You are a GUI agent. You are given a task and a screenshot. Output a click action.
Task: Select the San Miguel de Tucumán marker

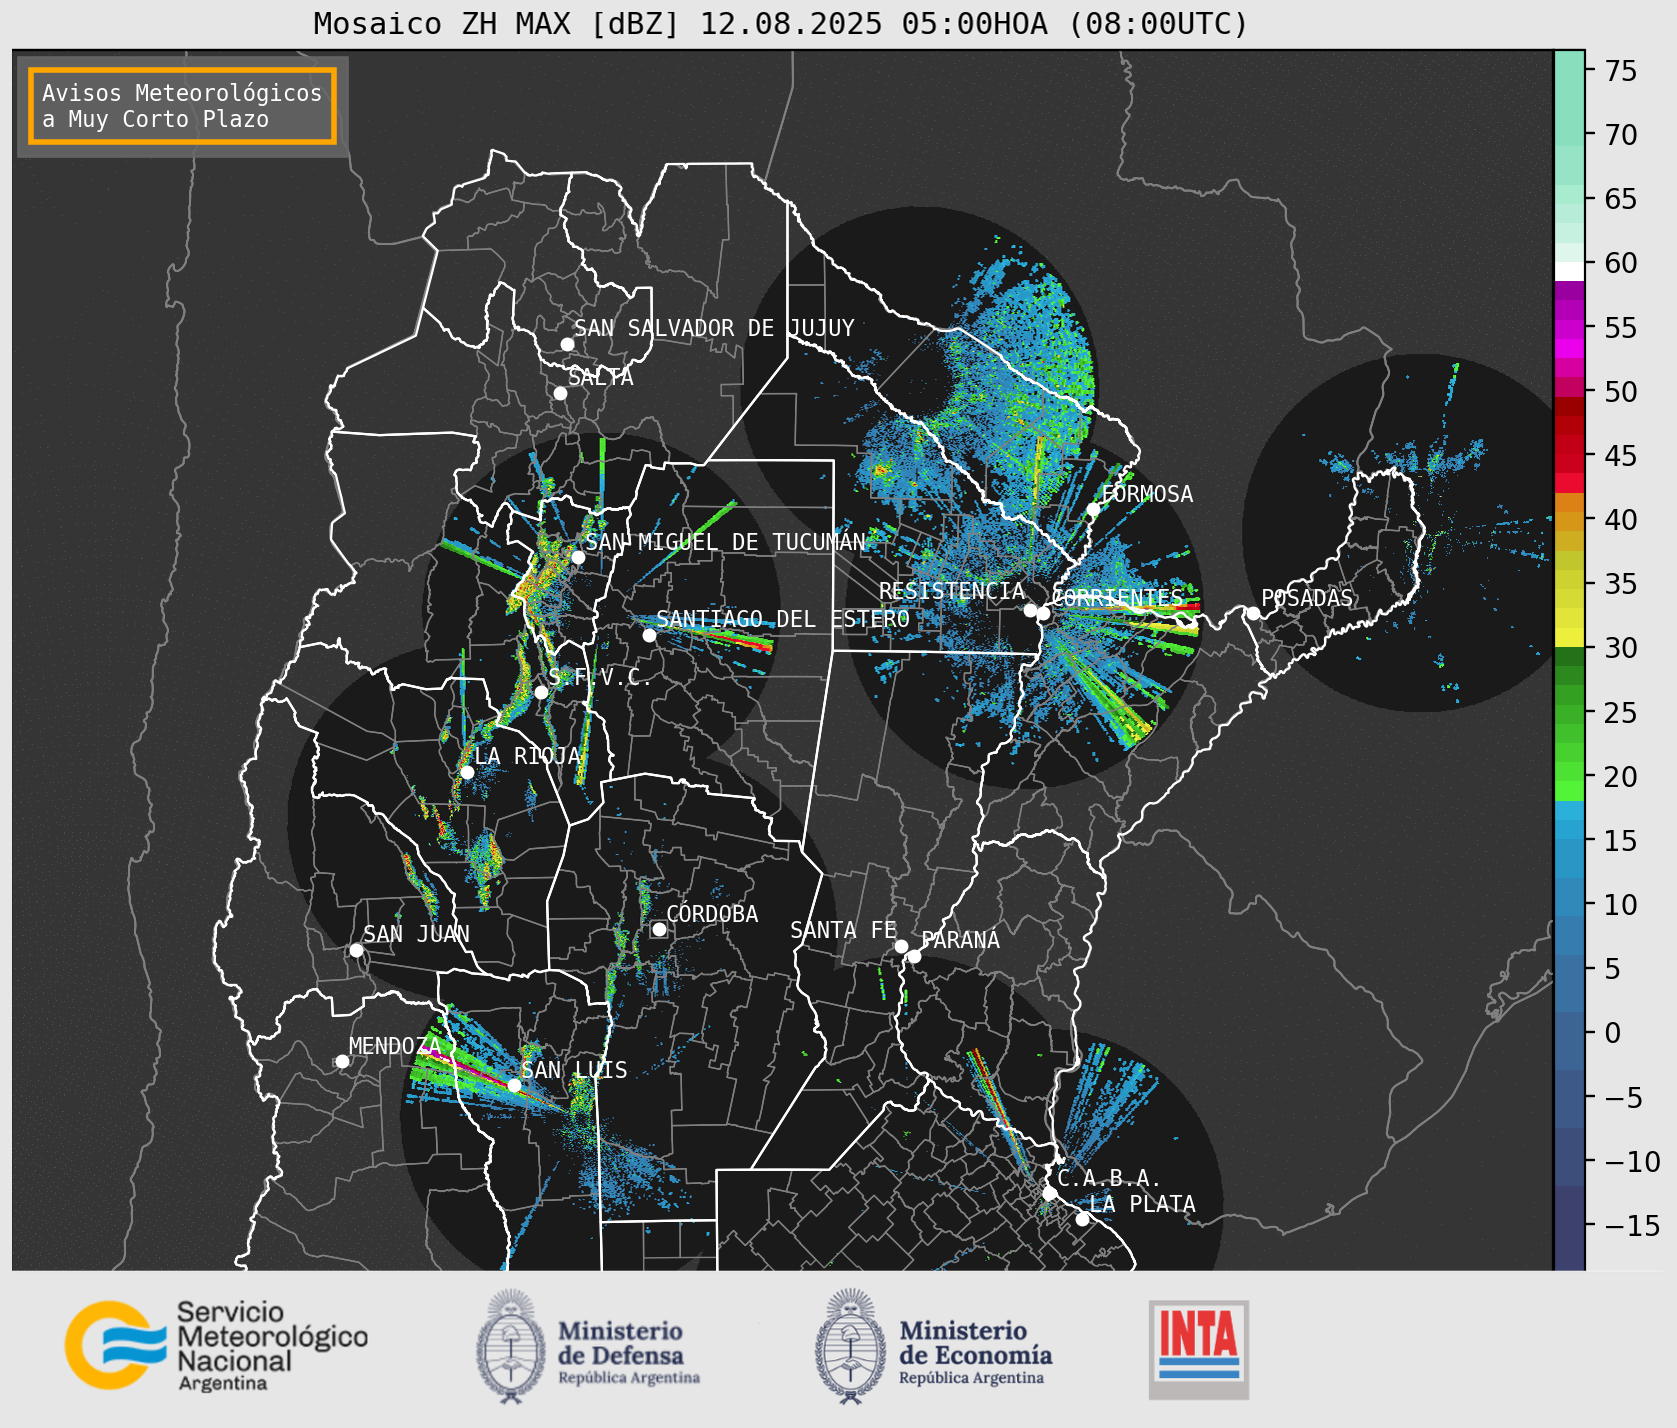(577, 557)
